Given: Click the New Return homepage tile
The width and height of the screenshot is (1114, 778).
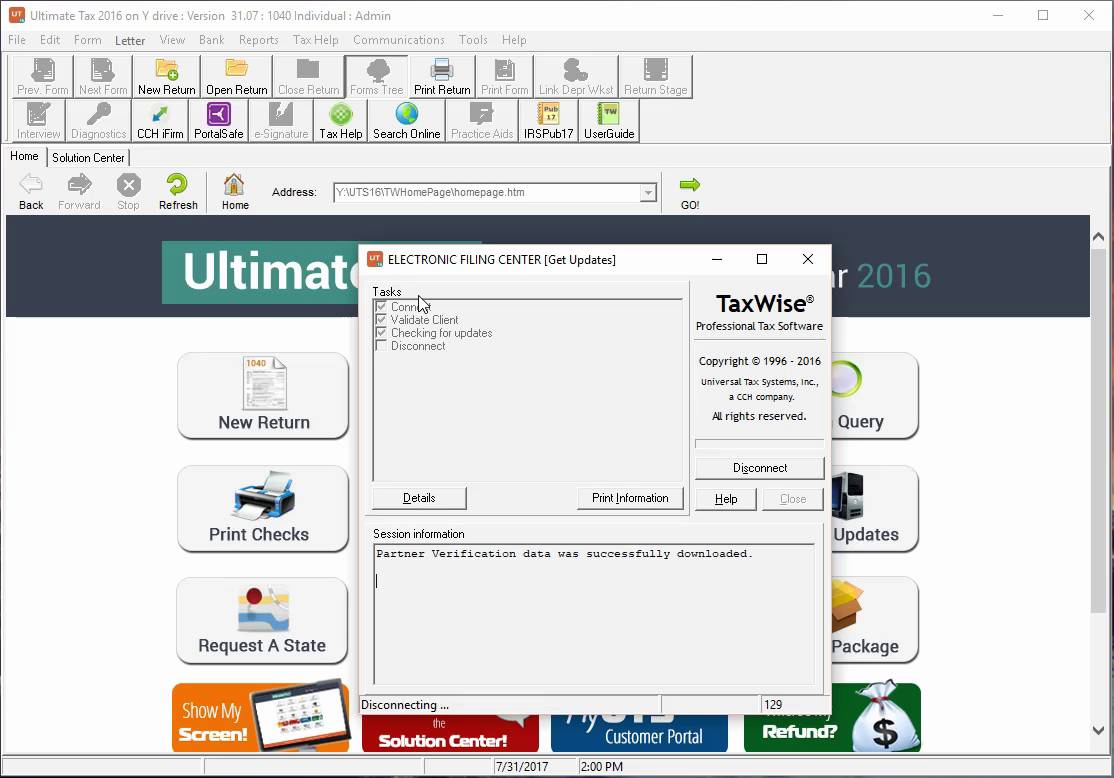Looking at the screenshot, I should point(263,396).
